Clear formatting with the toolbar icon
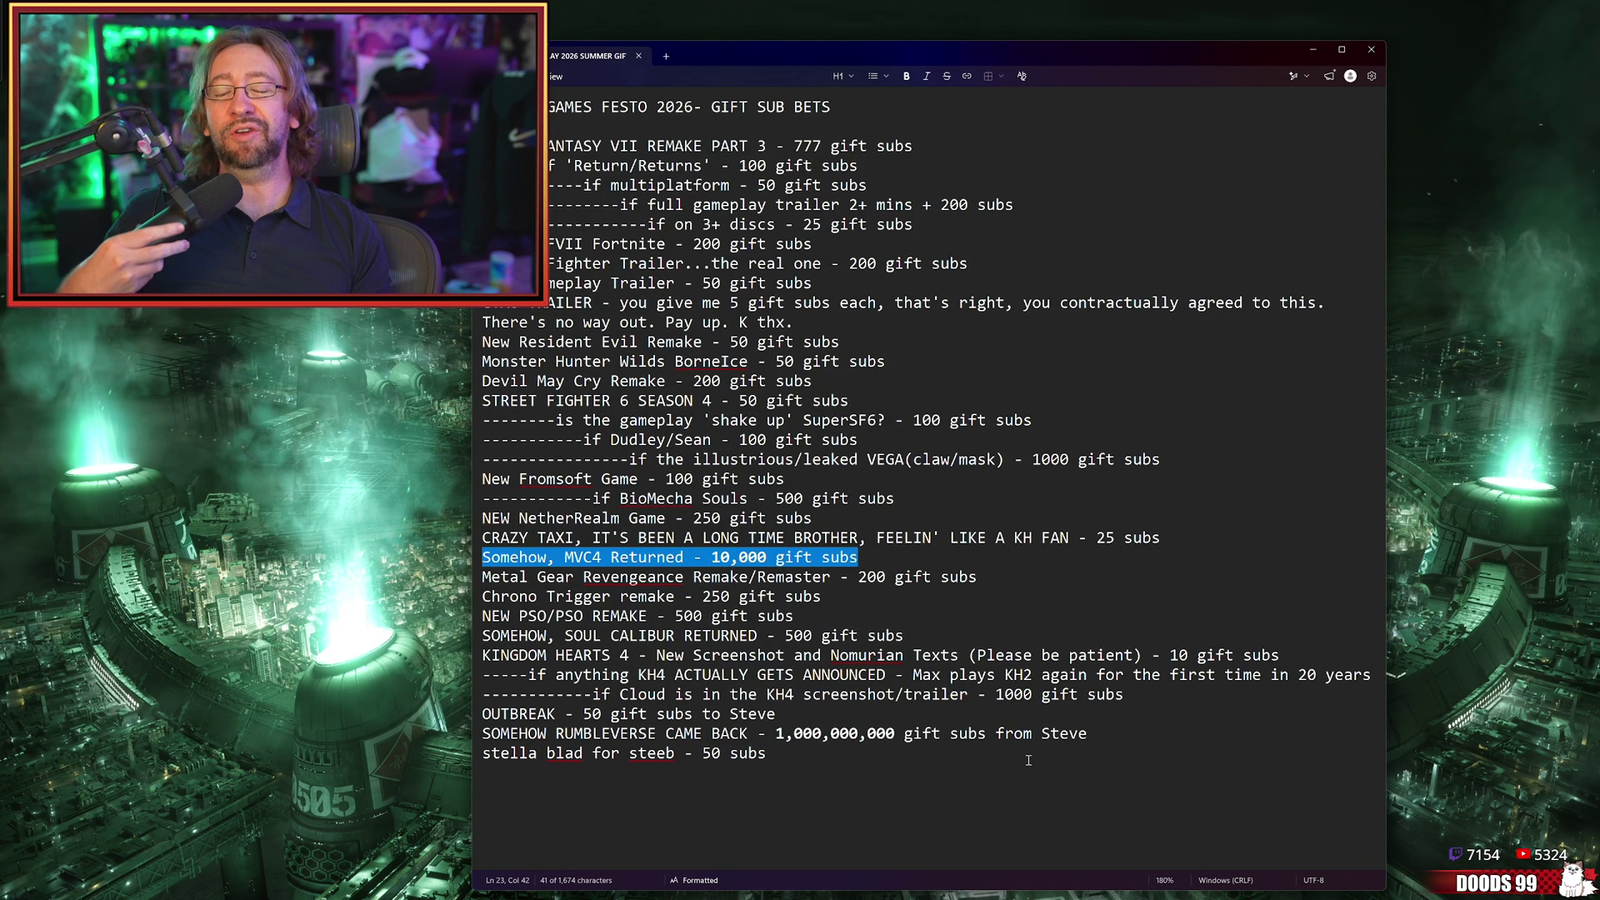 [1022, 76]
